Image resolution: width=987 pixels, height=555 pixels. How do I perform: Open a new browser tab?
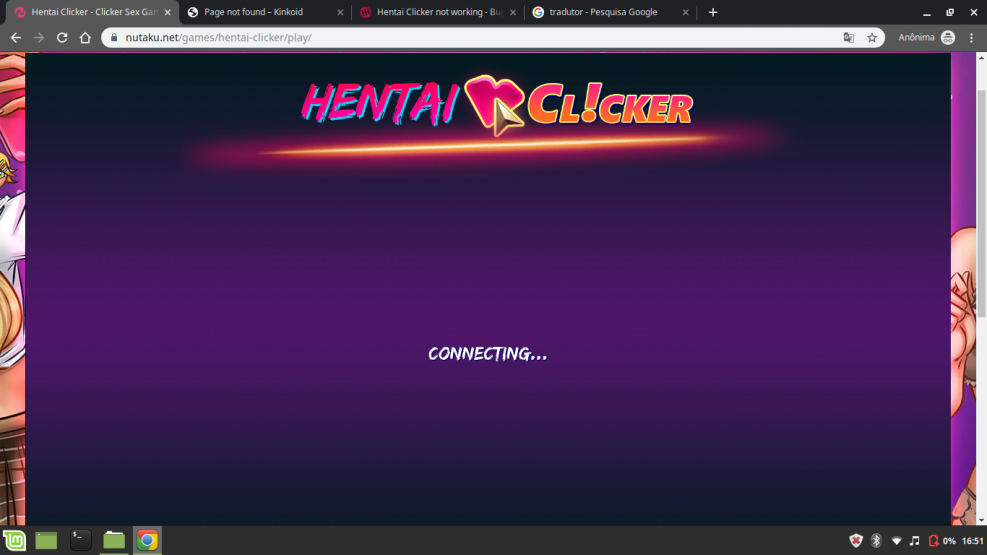tap(713, 12)
